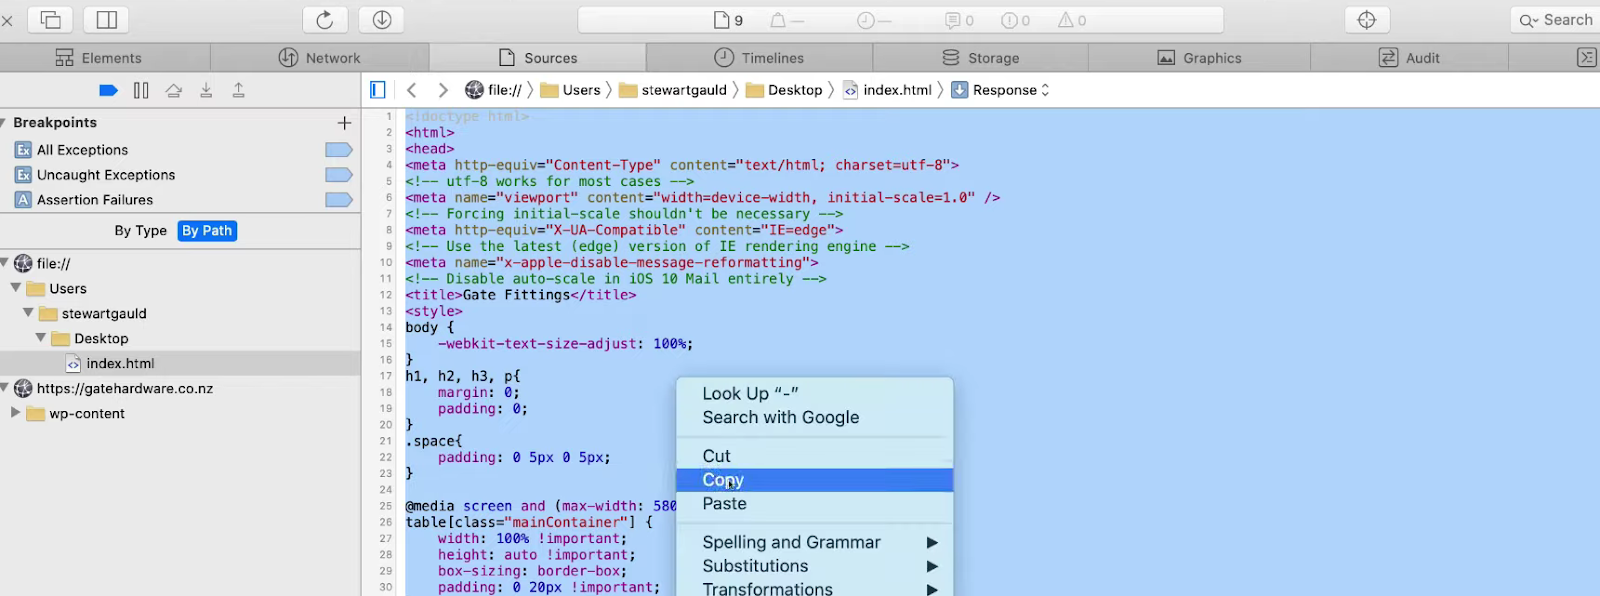The height and width of the screenshot is (596, 1600).
Task: Toggle Assertion Failures breakpoint
Action: (339, 200)
